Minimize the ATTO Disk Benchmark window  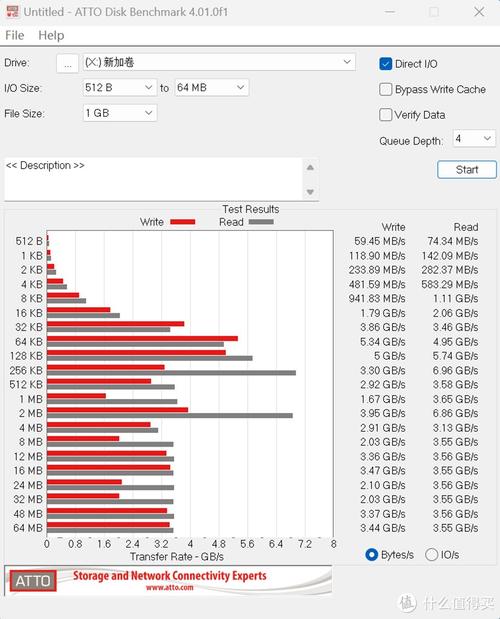(390, 12)
